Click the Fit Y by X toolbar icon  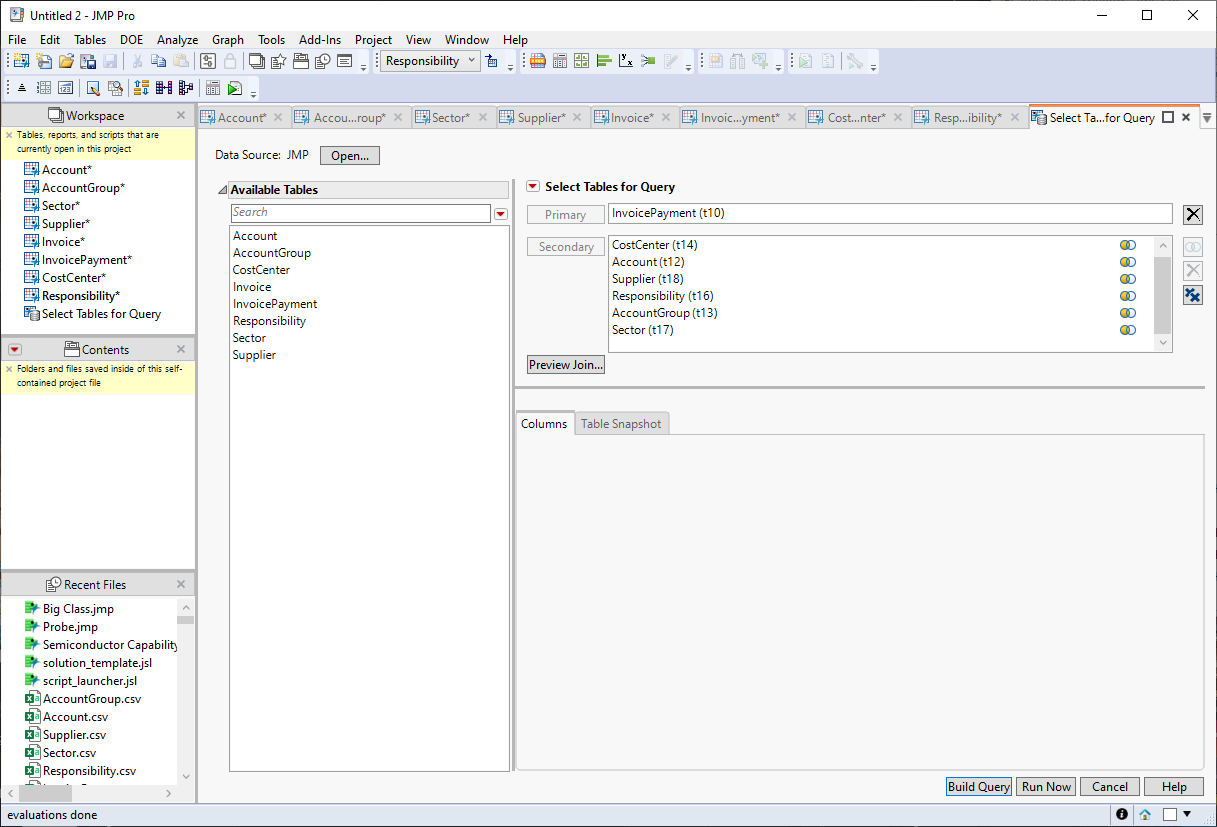626,62
